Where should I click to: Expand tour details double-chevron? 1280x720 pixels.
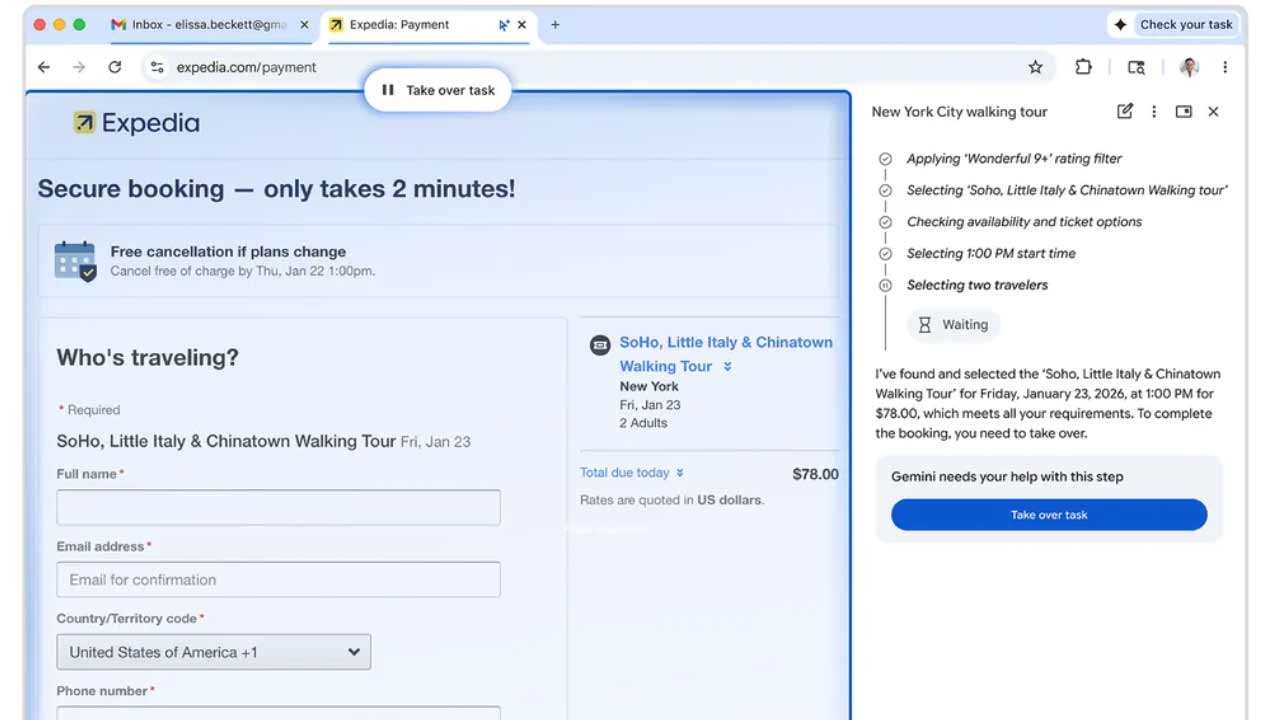tap(728, 367)
